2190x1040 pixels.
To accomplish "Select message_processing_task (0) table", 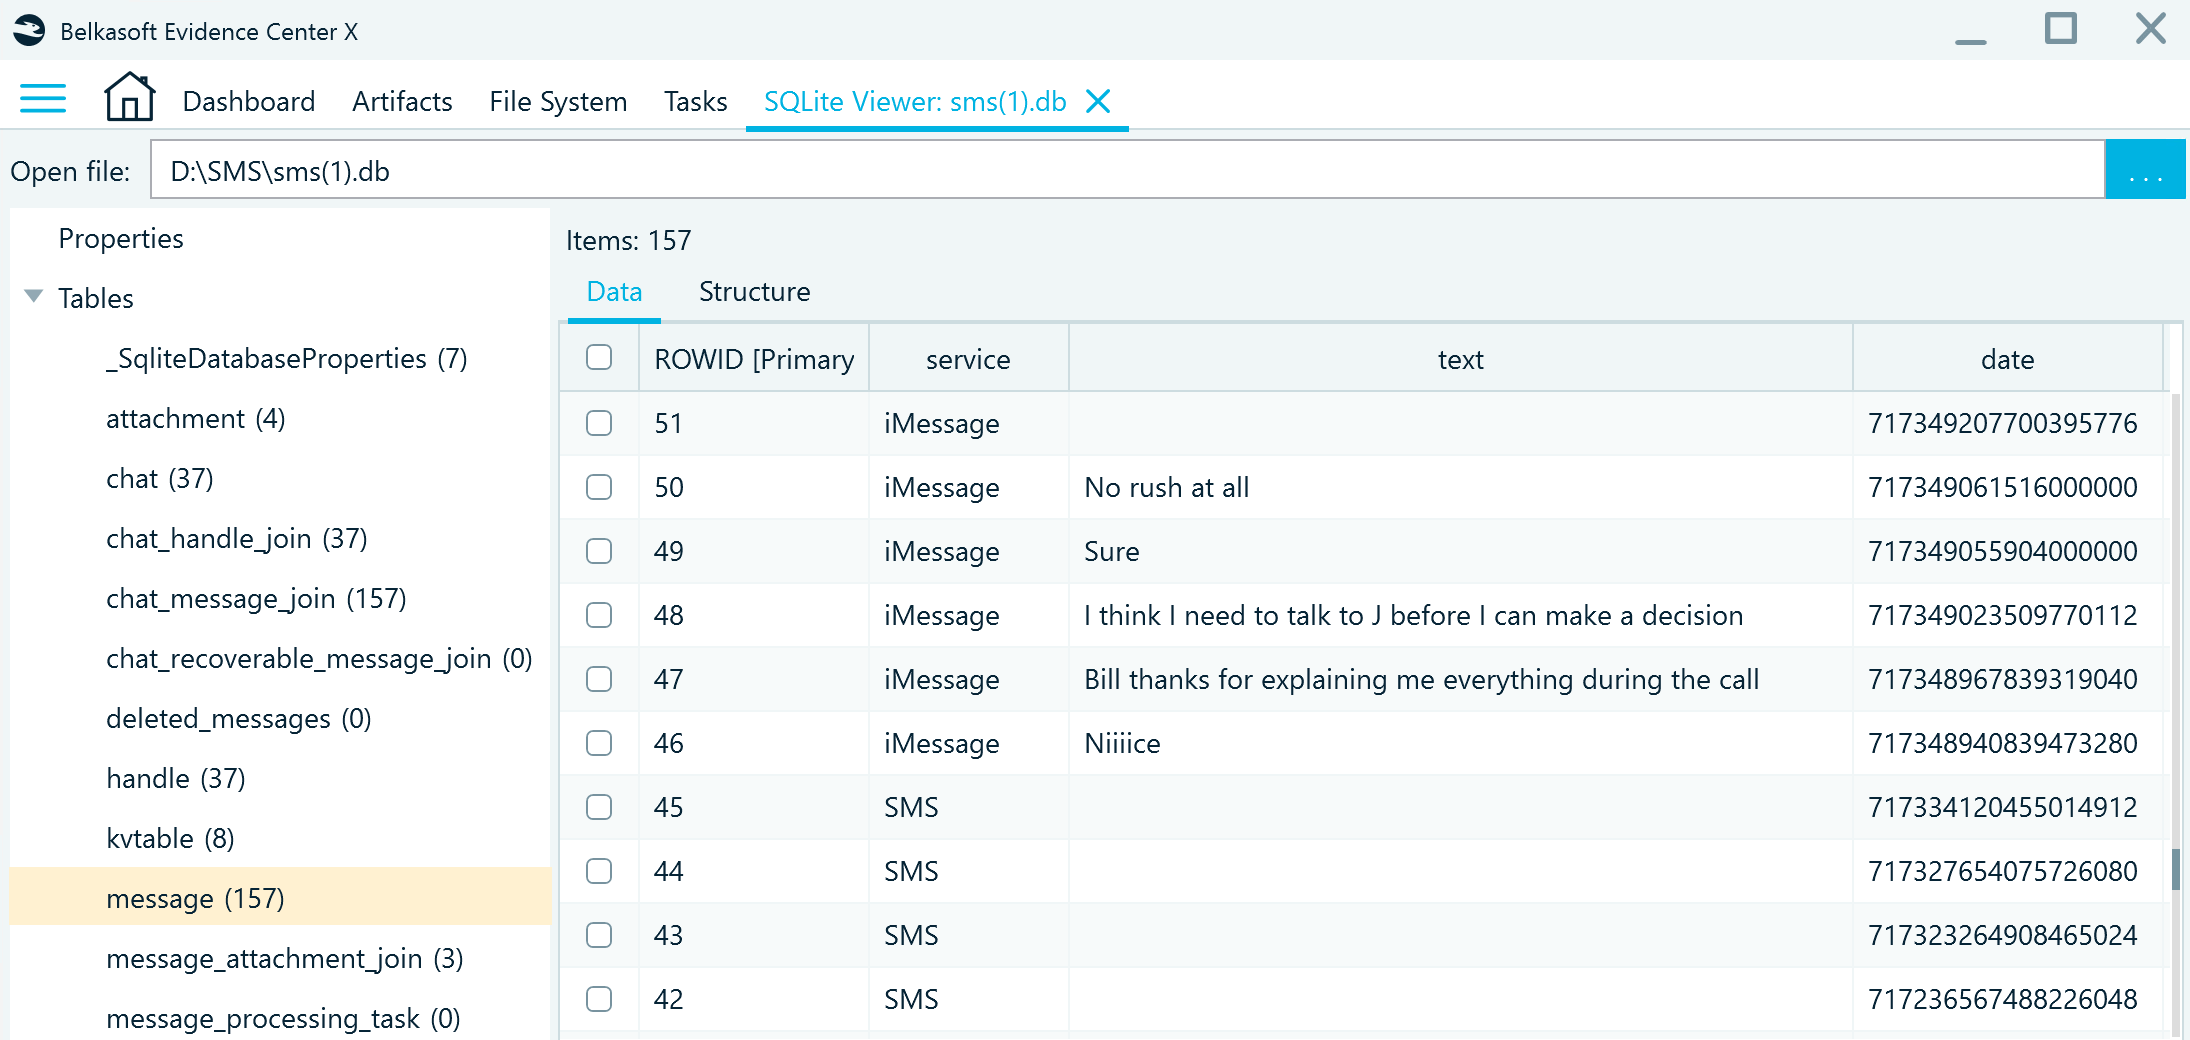I will 283,1018.
